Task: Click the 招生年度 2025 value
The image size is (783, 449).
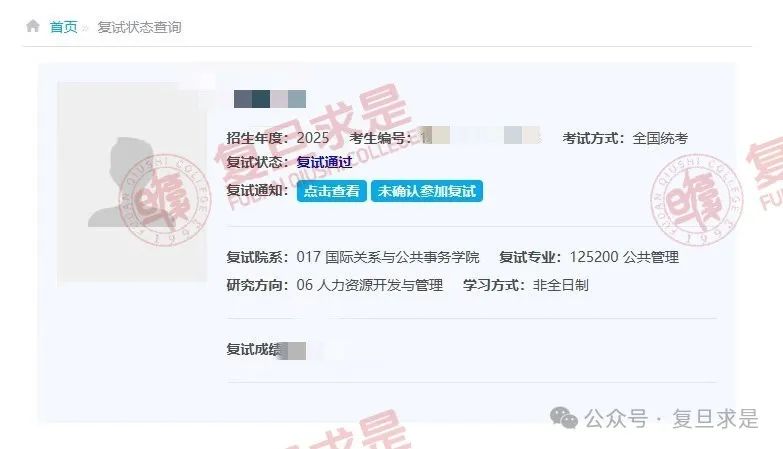Action: click(x=313, y=138)
